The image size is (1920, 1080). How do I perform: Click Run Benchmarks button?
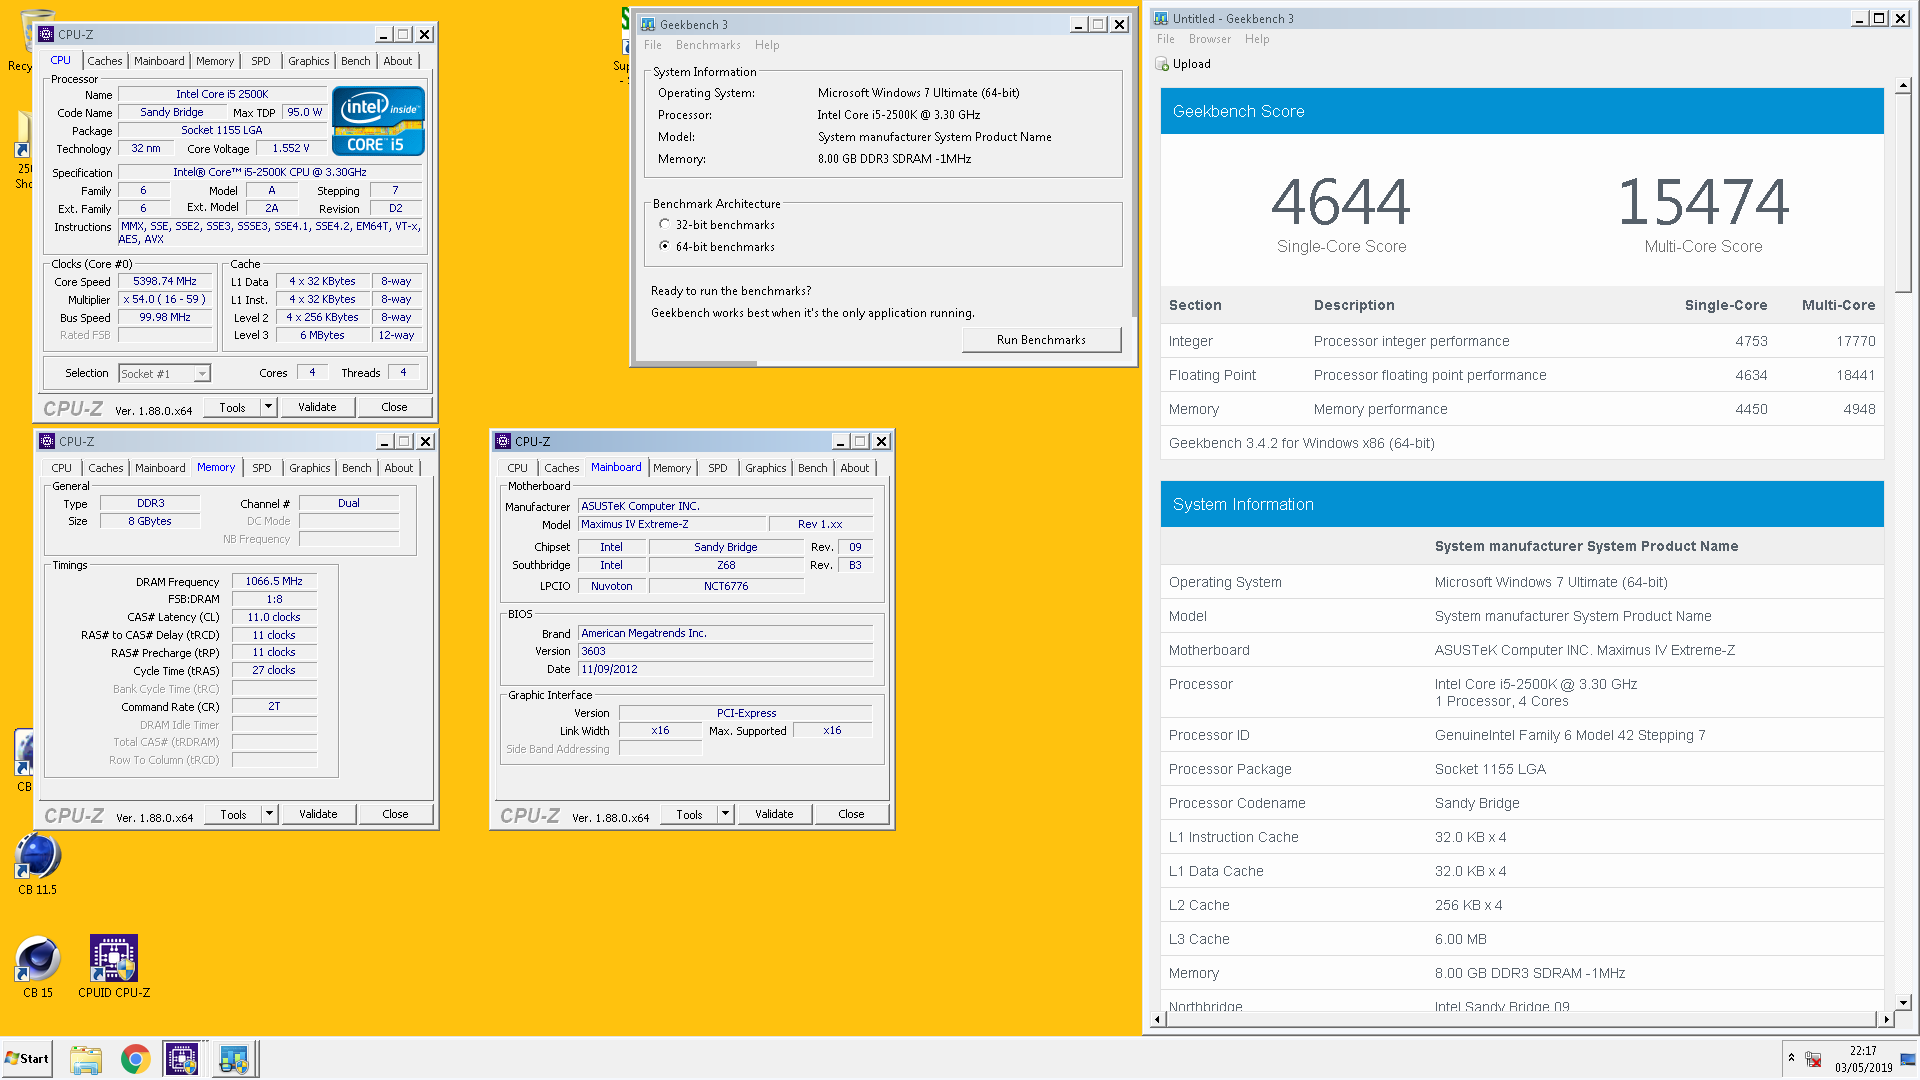coord(1041,340)
